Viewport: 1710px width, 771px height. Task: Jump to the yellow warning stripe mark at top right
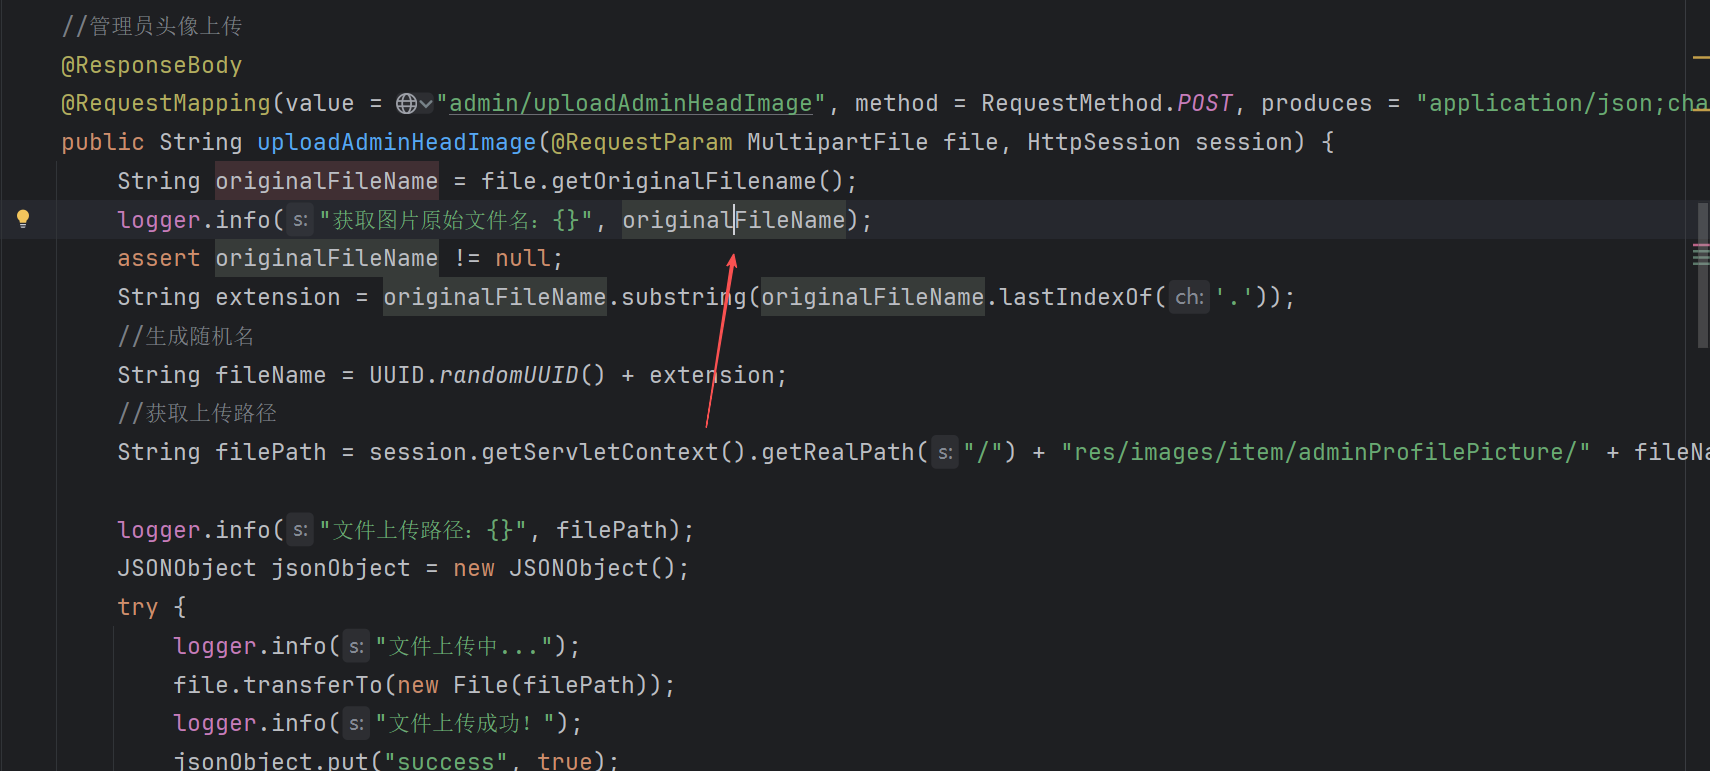[1701, 58]
